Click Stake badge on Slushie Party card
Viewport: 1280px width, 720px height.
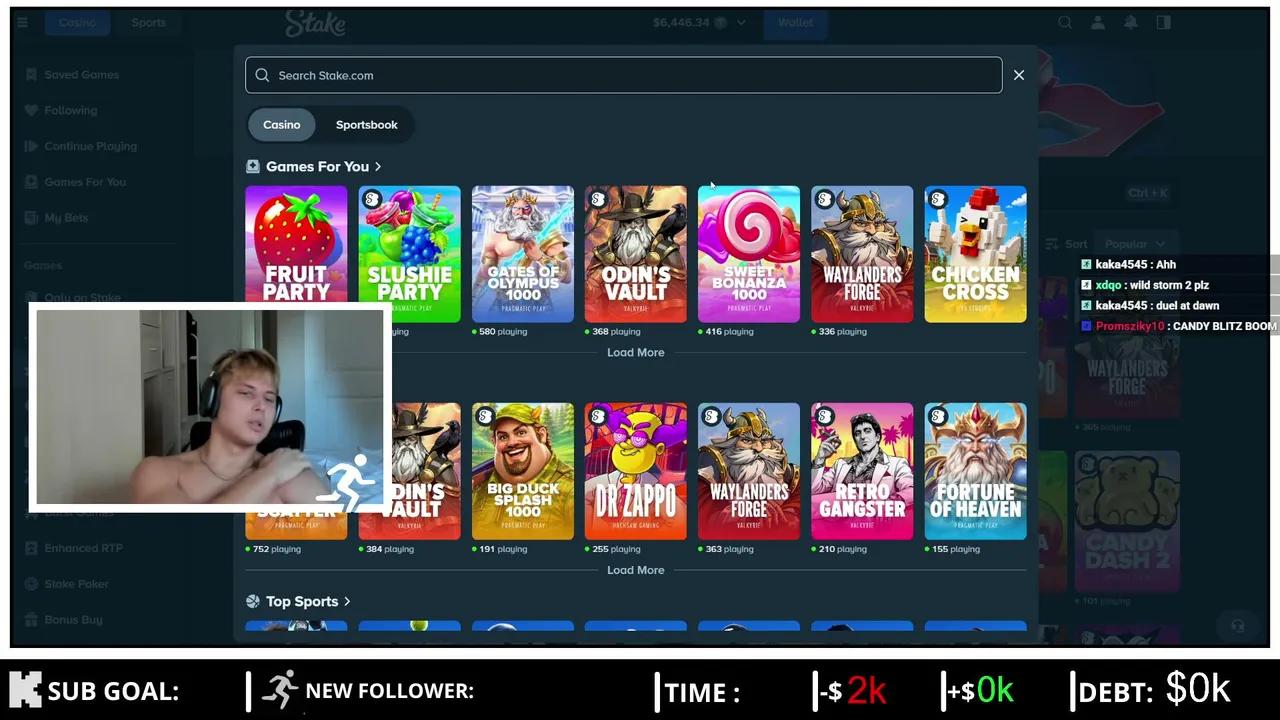click(x=372, y=199)
